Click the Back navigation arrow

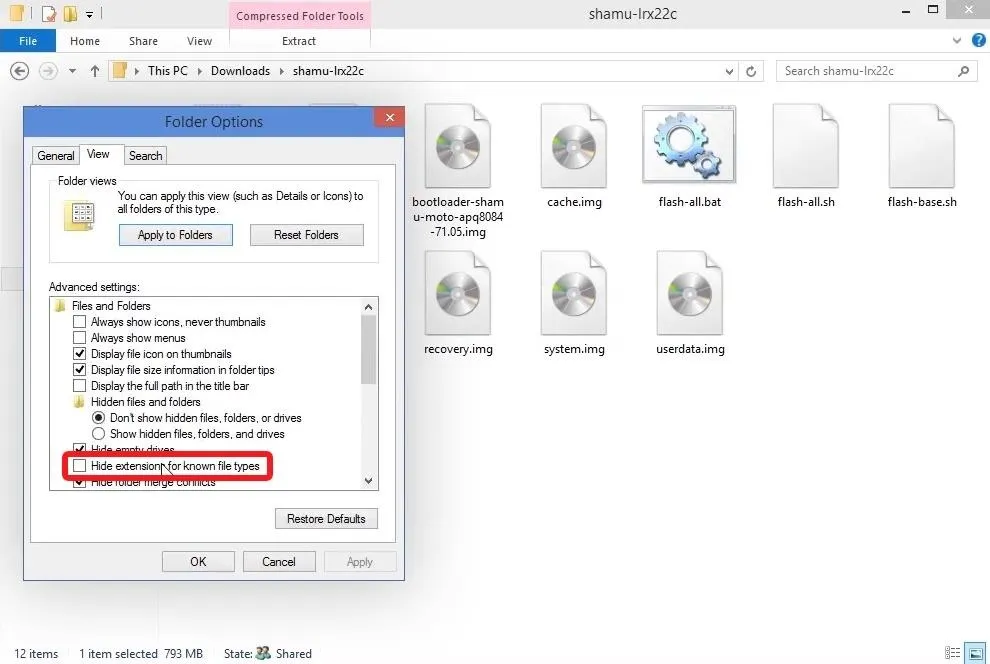[20, 71]
